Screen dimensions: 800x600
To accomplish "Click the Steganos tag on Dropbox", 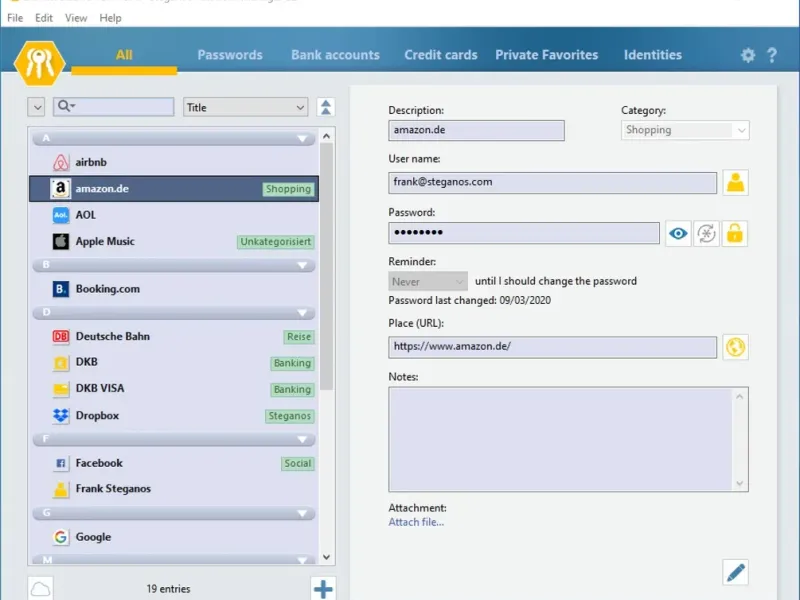I will point(289,416).
